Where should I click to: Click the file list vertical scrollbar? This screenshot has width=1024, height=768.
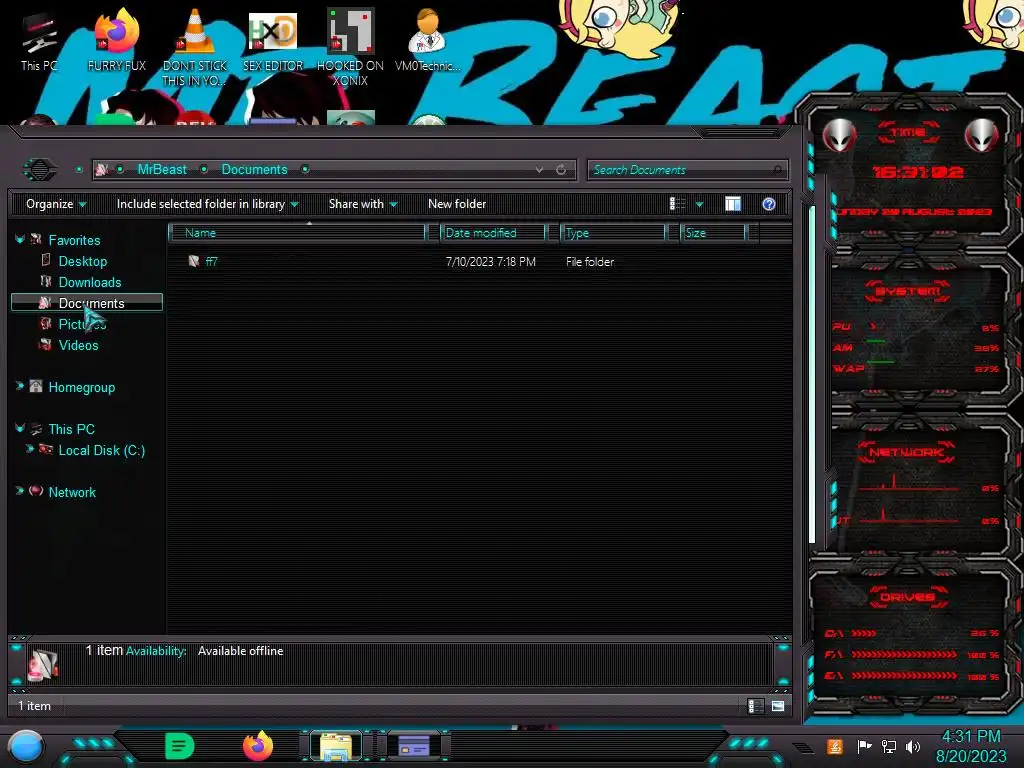click(812, 374)
